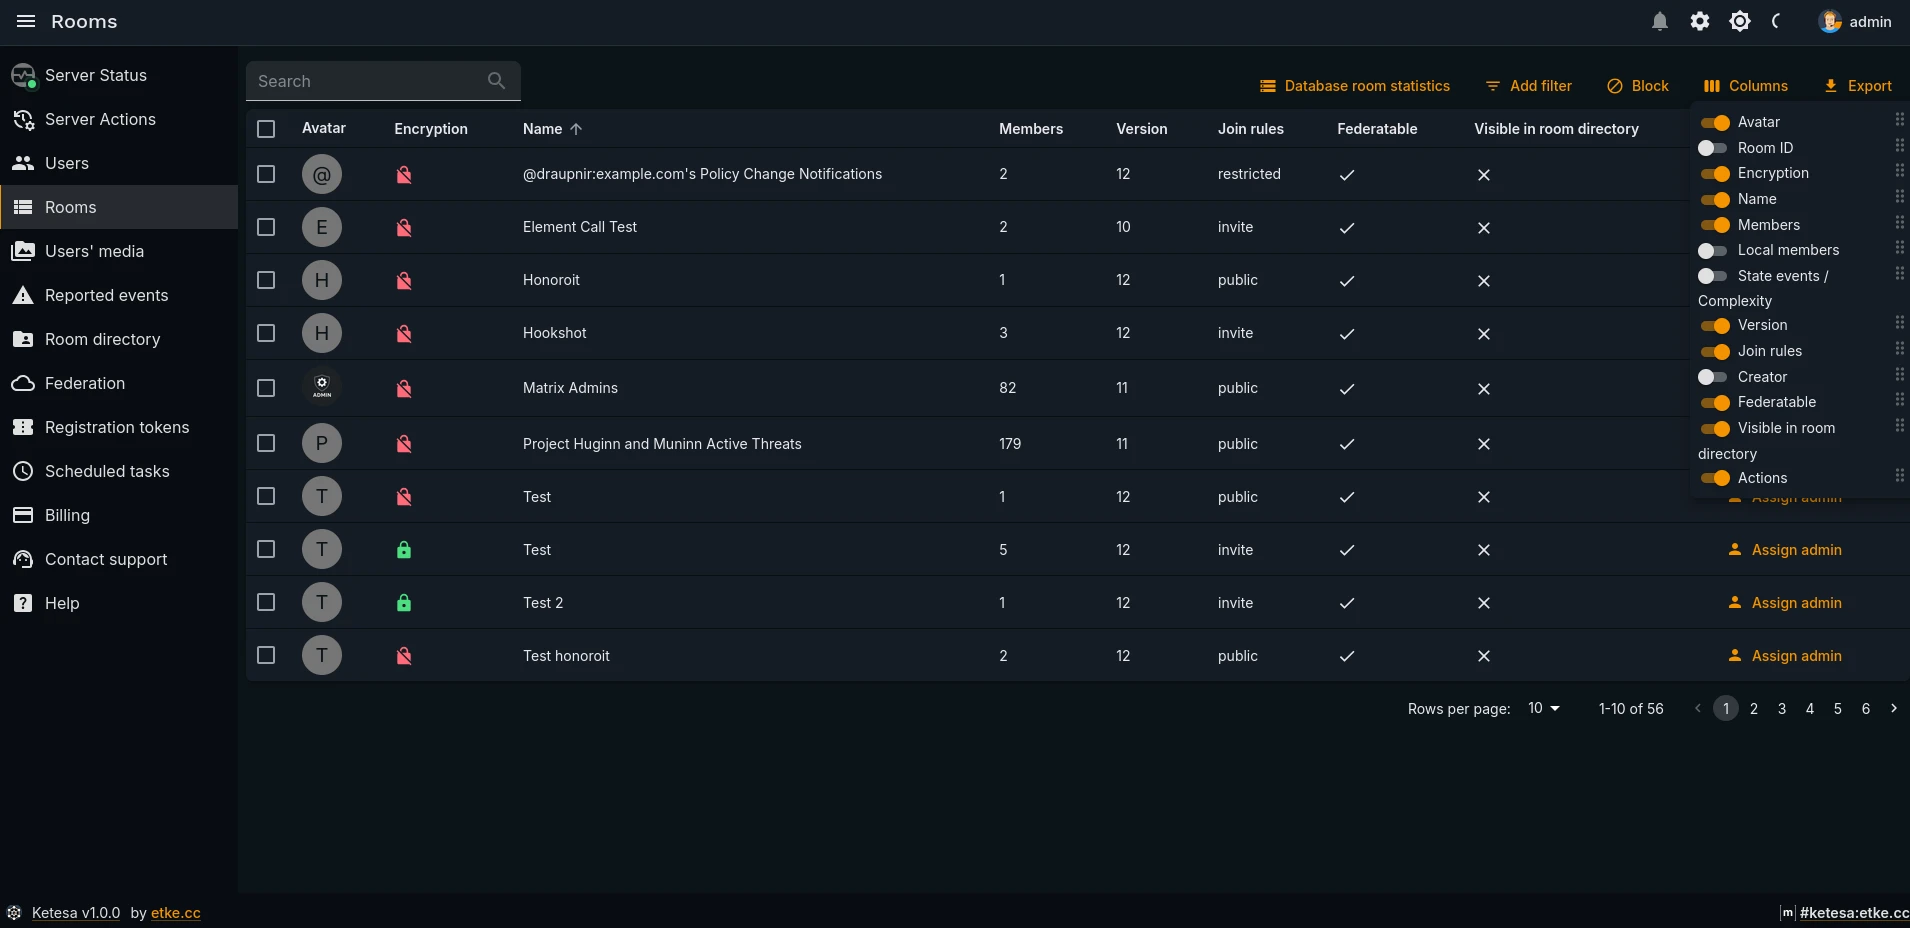
Task: Open Server Actions in sidebar
Action: tap(119, 119)
